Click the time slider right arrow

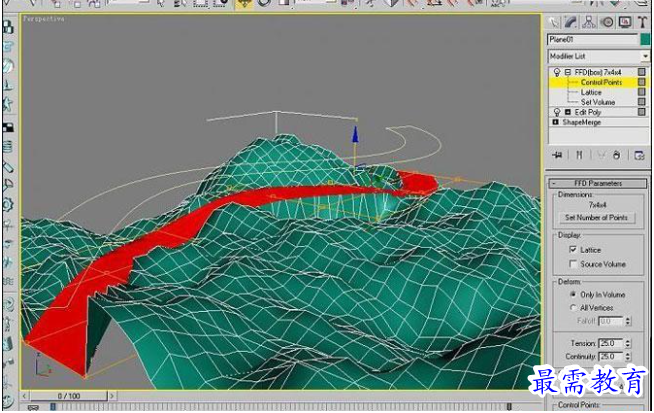112,396
